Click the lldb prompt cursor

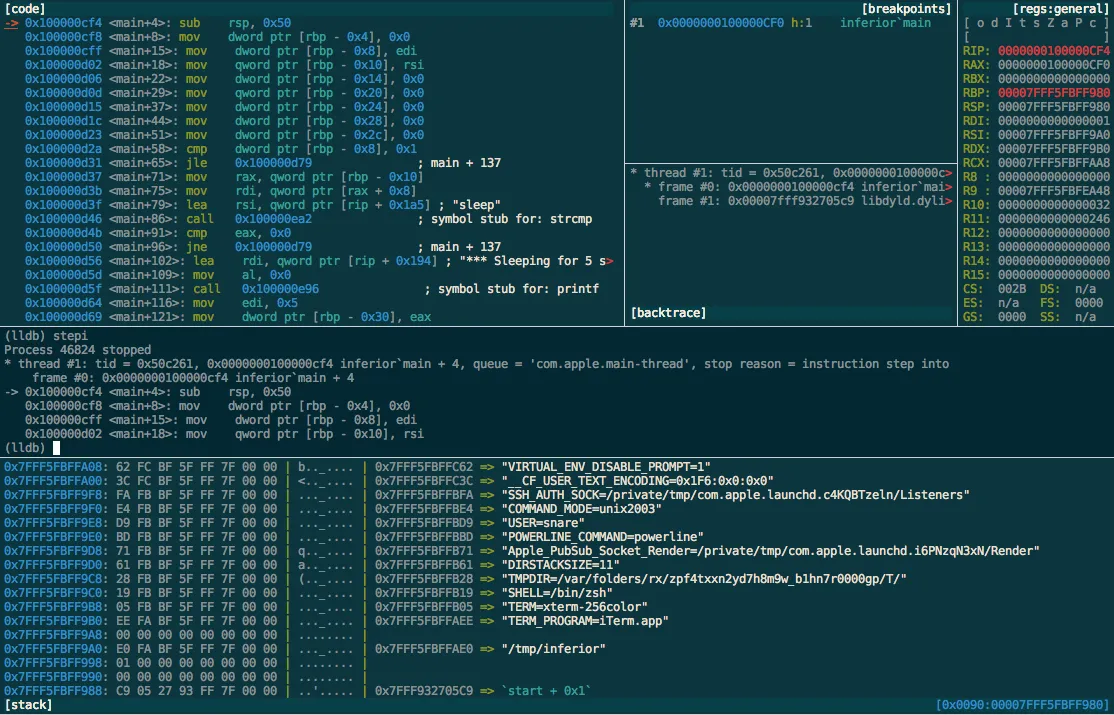click(57, 448)
